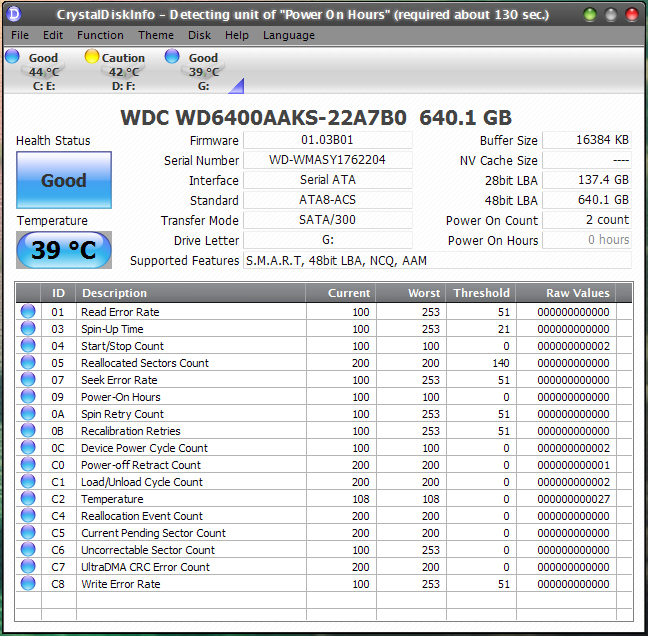Click status orb of Spin-Up Time row
The image size is (648, 636).
[x=28, y=328]
